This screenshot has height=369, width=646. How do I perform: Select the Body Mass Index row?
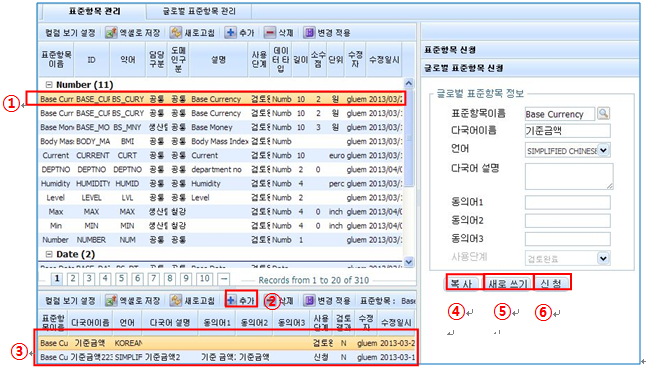tap(221, 142)
